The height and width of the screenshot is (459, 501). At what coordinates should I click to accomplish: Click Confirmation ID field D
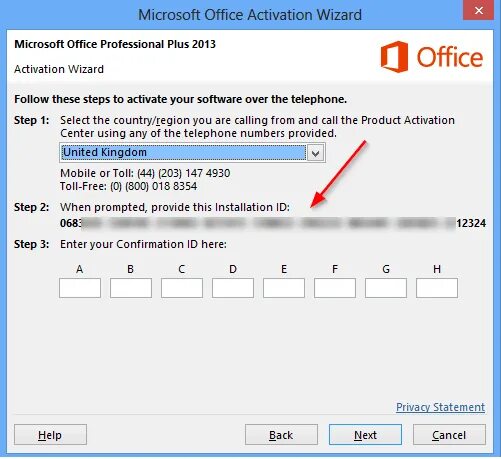pyautogui.click(x=233, y=288)
